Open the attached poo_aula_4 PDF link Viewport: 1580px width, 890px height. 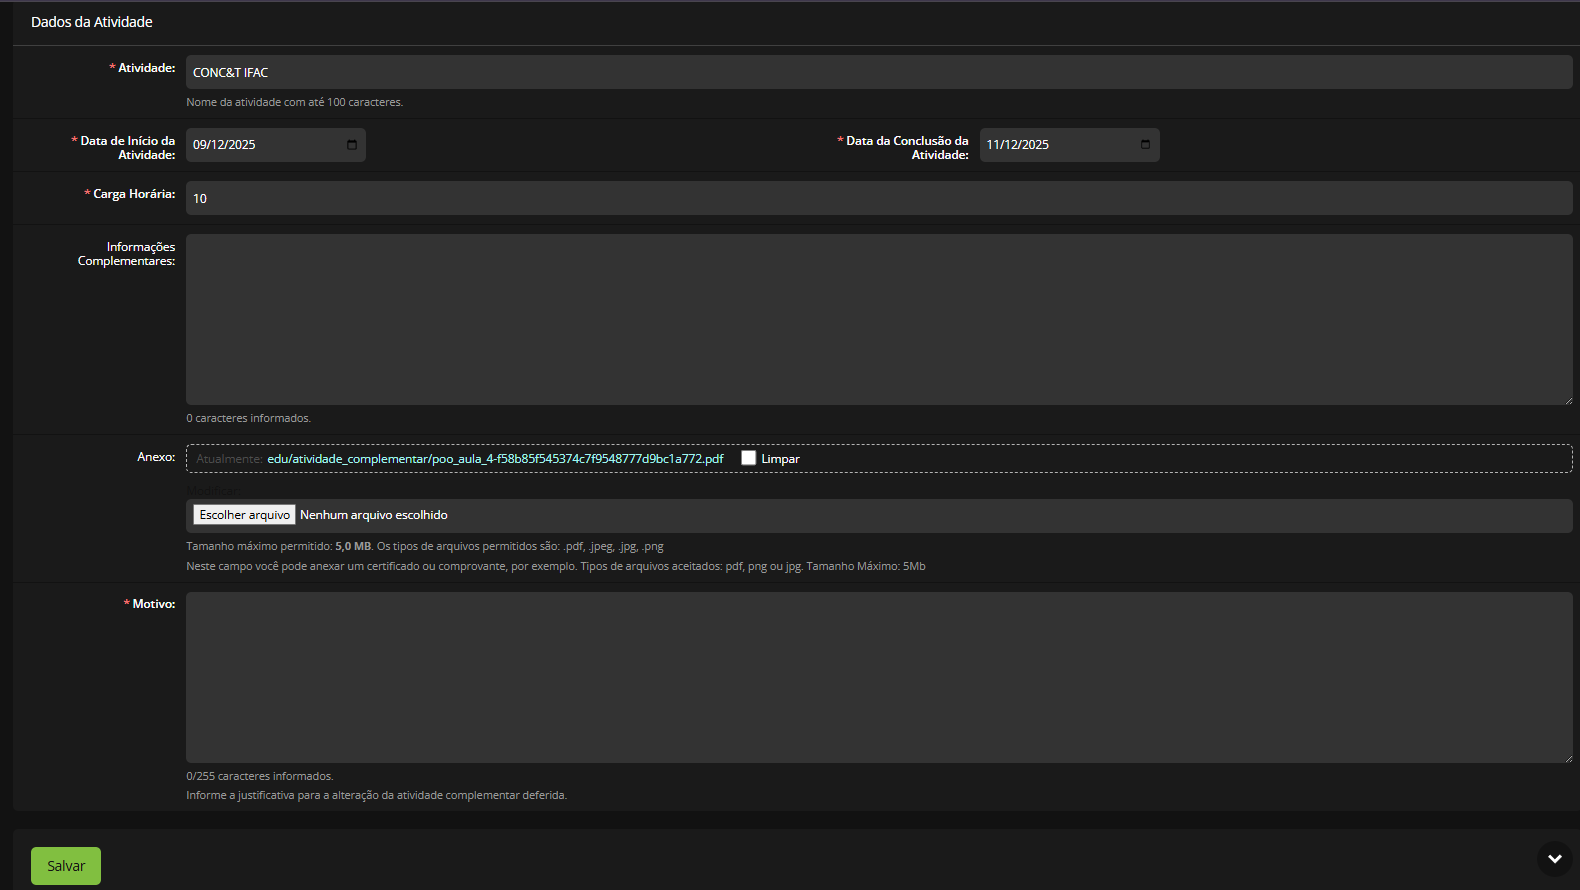[495, 459]
